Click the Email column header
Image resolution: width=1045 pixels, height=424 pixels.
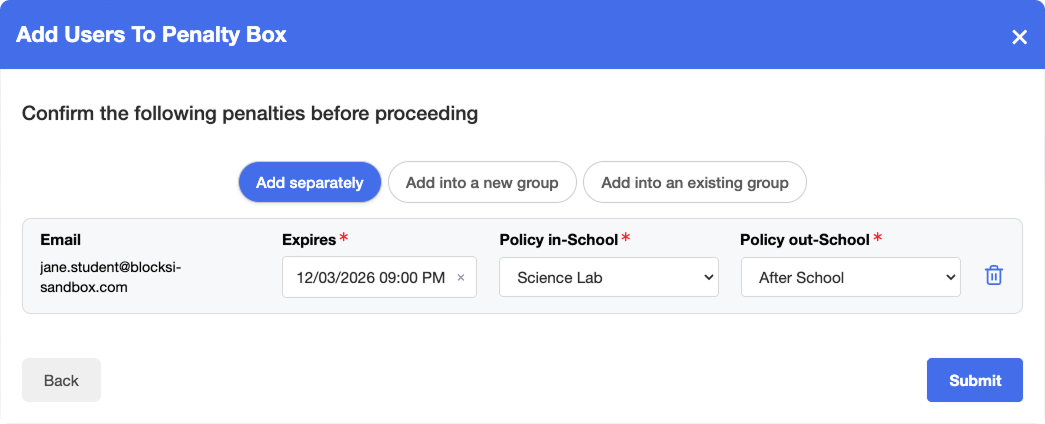click(61, 240)
